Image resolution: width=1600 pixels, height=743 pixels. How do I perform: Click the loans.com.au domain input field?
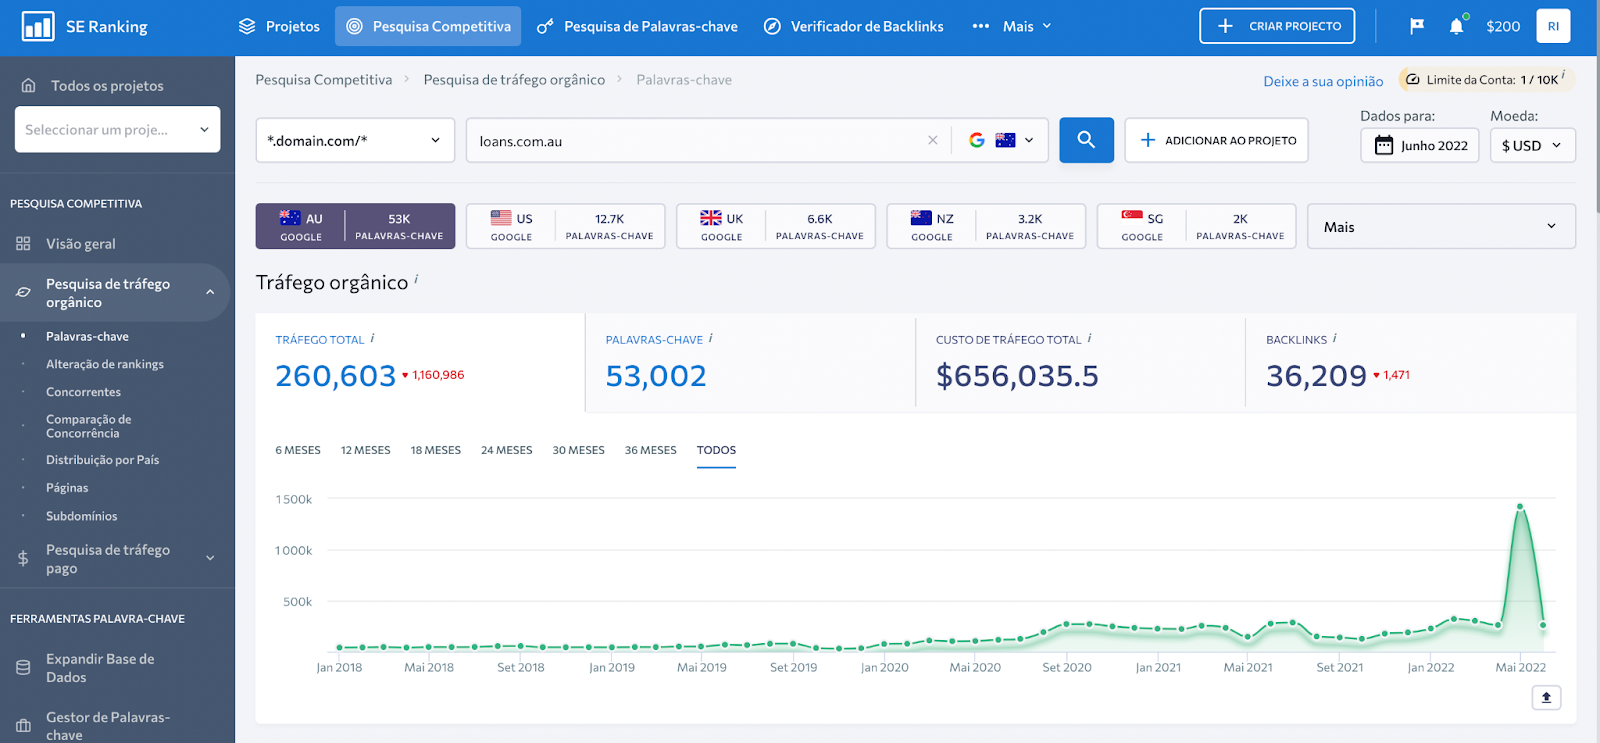click(x=698, y=140)
